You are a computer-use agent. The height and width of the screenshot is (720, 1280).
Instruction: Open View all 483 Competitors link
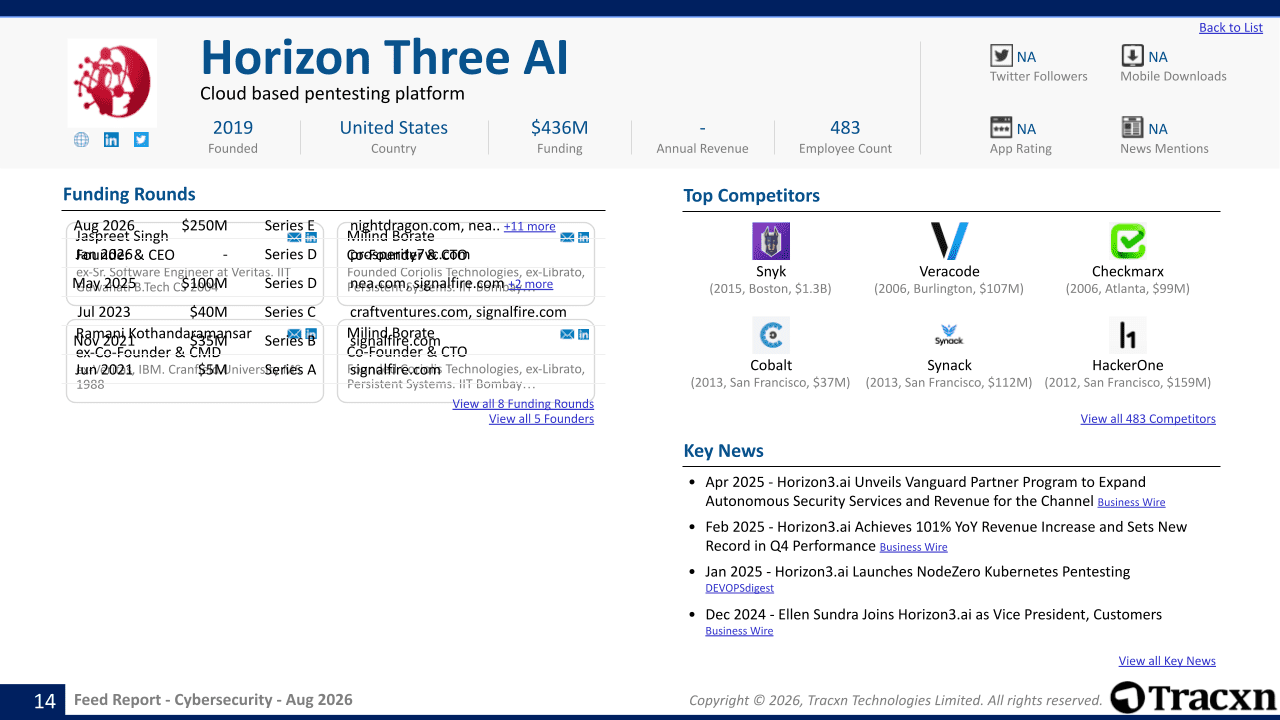pos(1148,419)
